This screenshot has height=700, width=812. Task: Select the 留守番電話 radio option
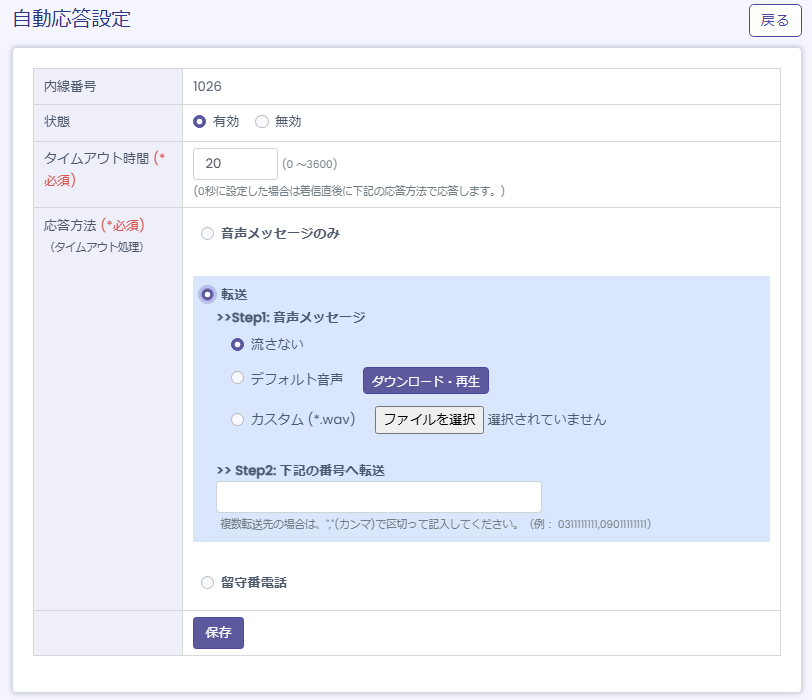pos(207,582)
